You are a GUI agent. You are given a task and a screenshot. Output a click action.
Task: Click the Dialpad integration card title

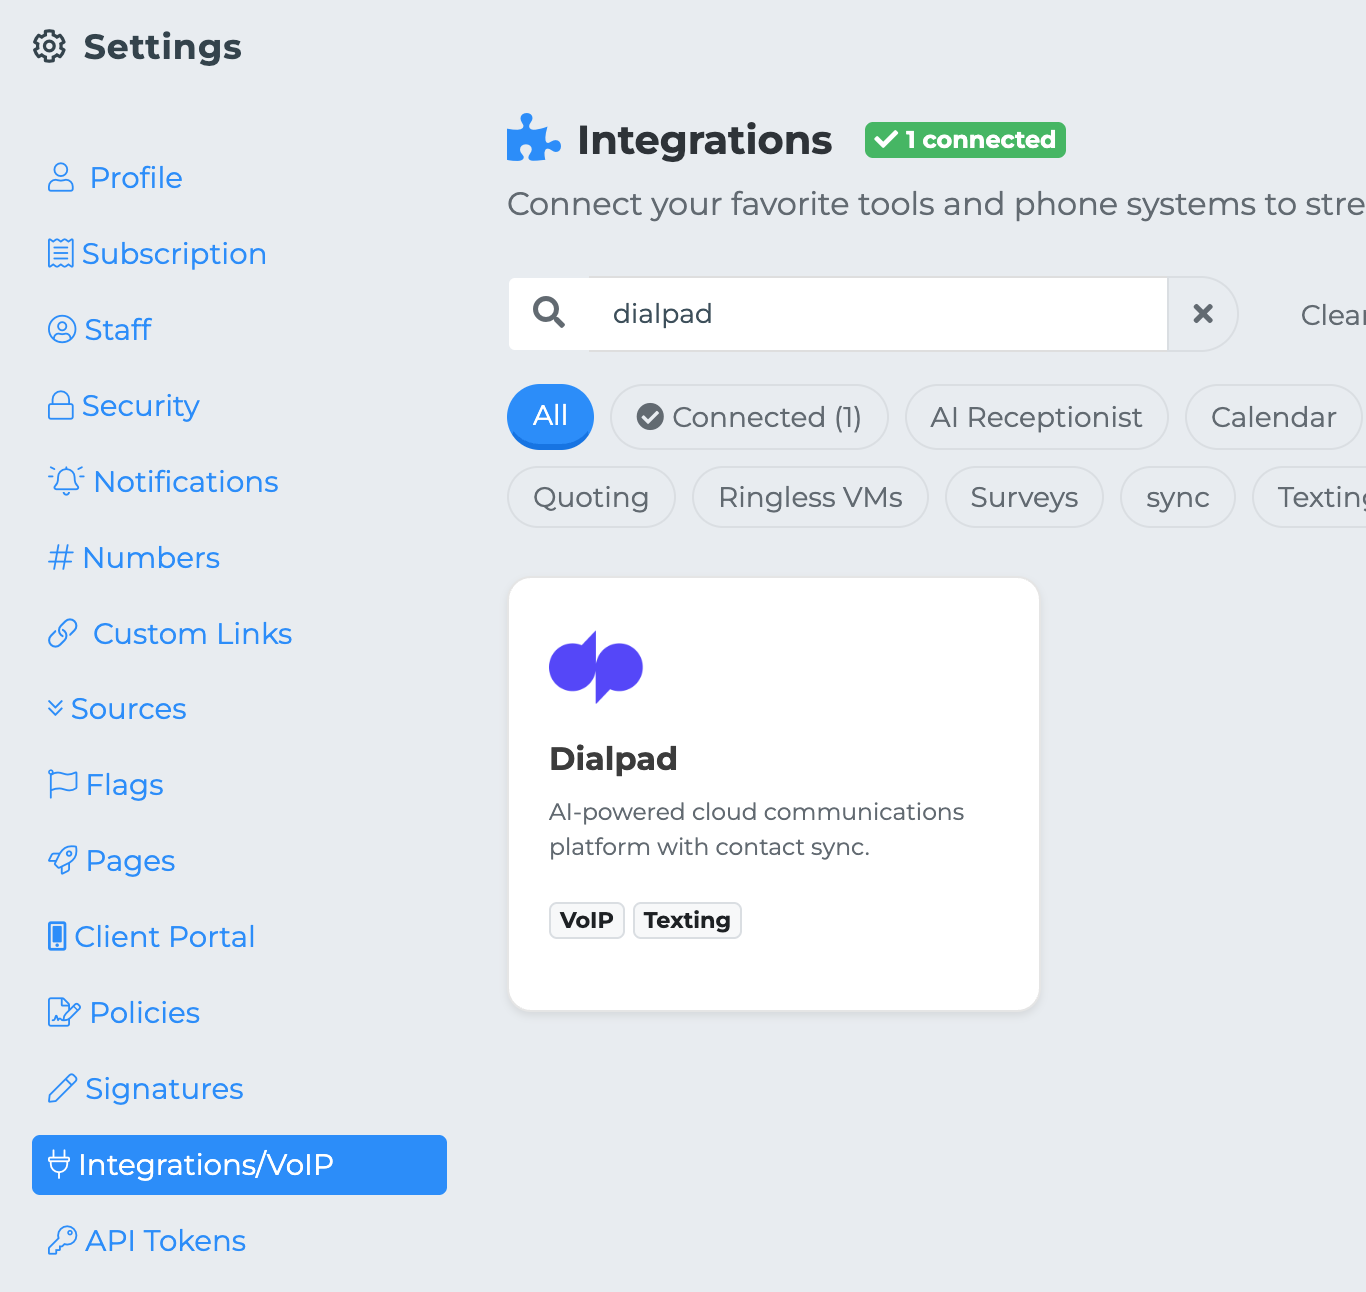point(613,759)
